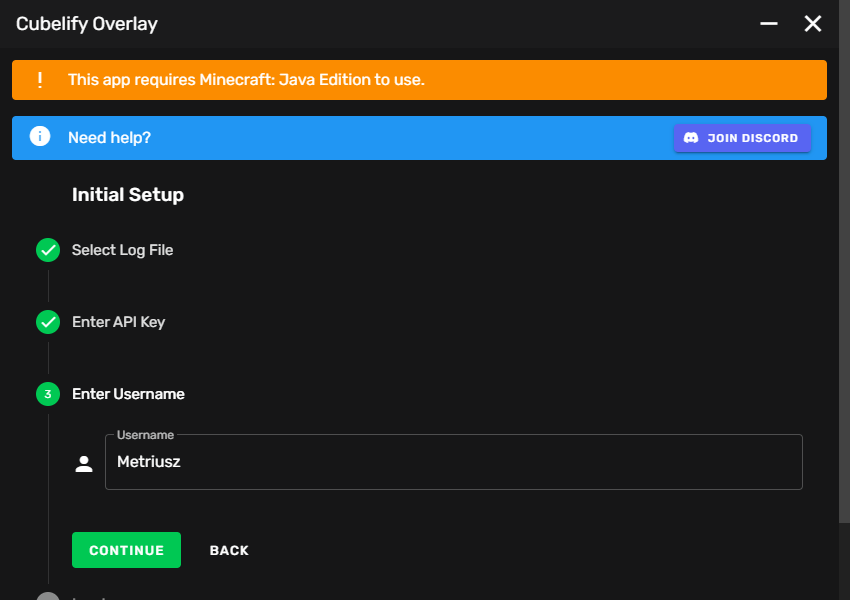Click the partially visible step 4 circle
The width and height of the screenshot is (850, 600).
point(48,597)
